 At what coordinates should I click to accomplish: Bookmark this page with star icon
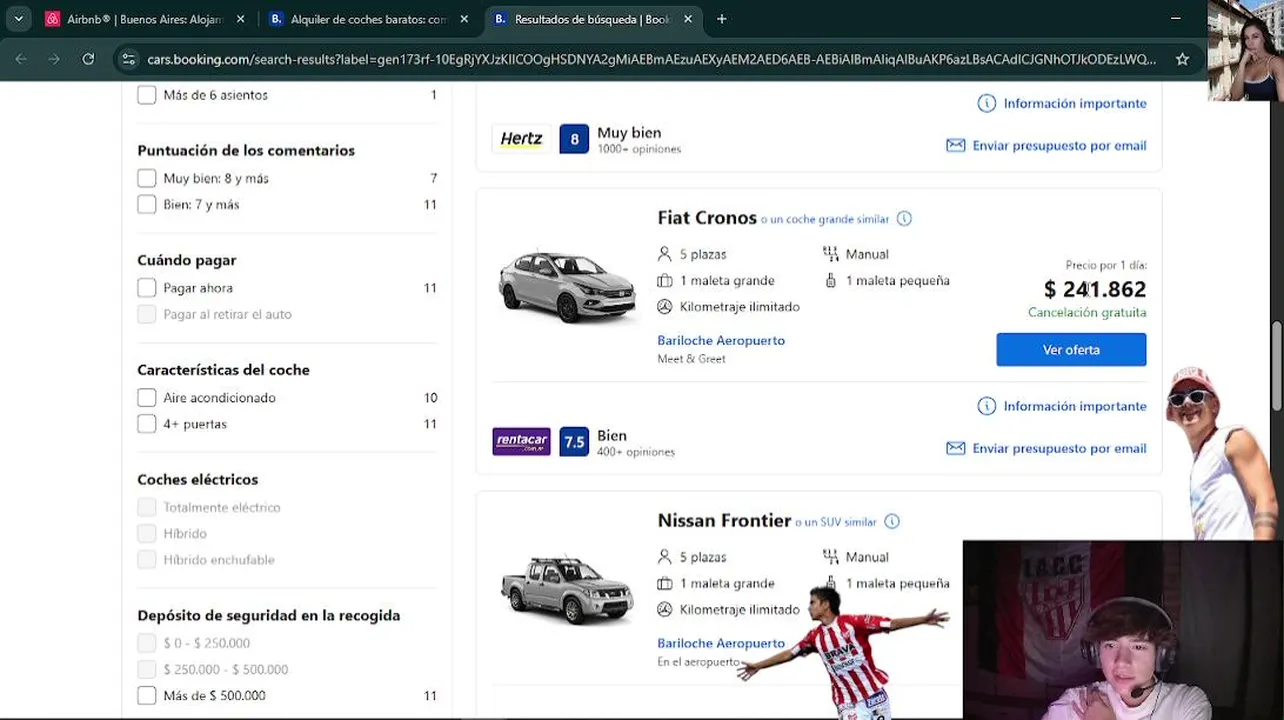tap(1182, 59)
